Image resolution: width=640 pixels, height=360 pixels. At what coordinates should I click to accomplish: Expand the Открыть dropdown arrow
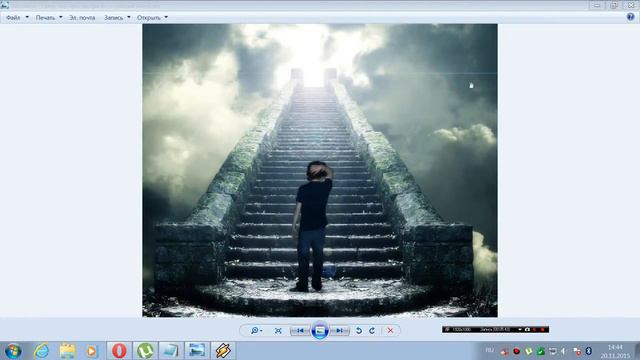coord(166,17)
